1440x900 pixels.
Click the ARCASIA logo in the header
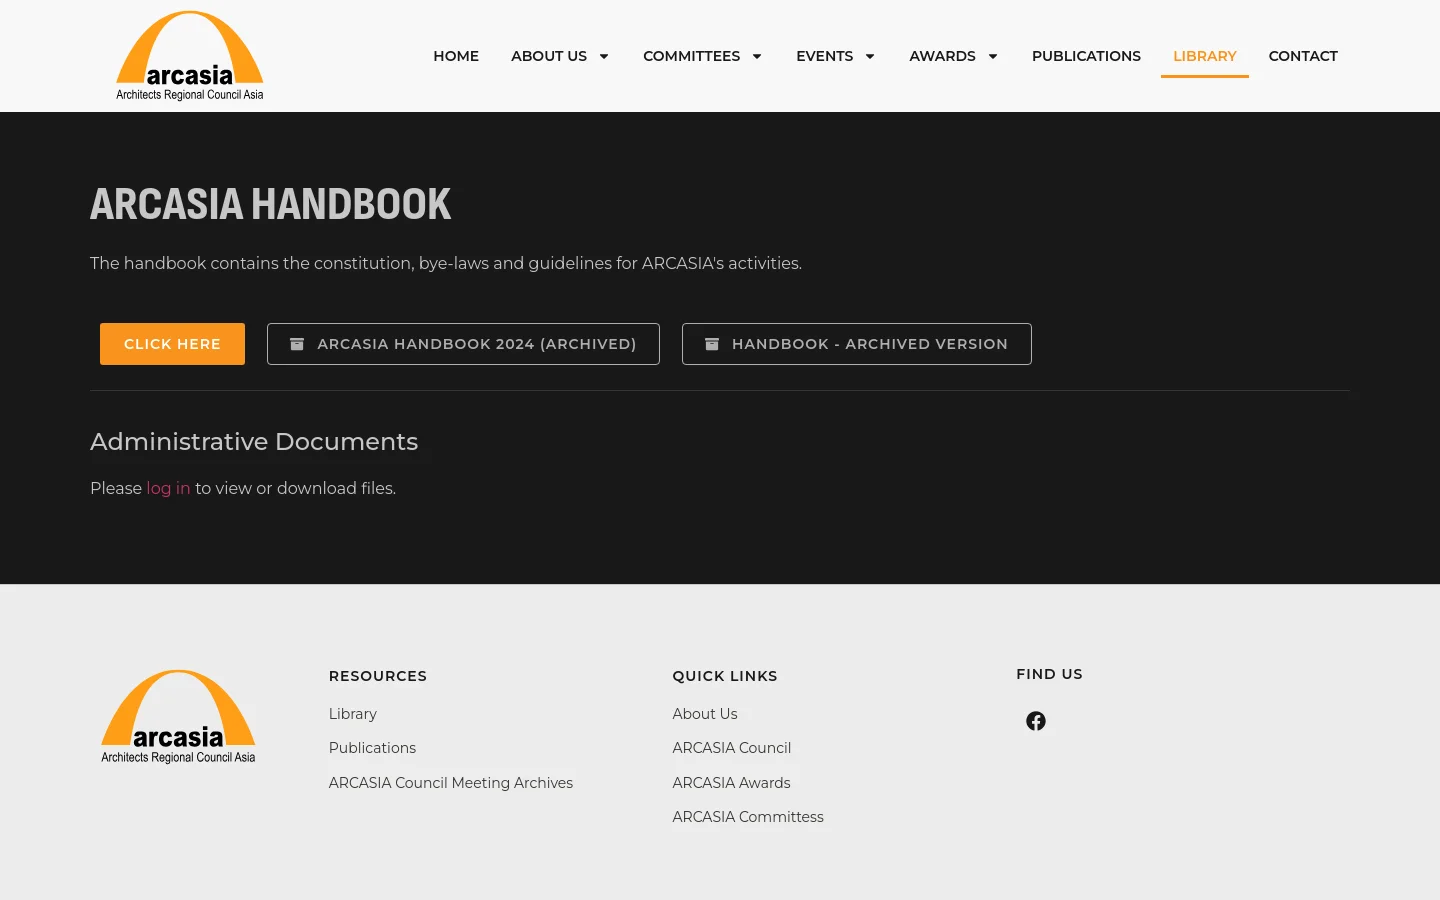[190, 56]
